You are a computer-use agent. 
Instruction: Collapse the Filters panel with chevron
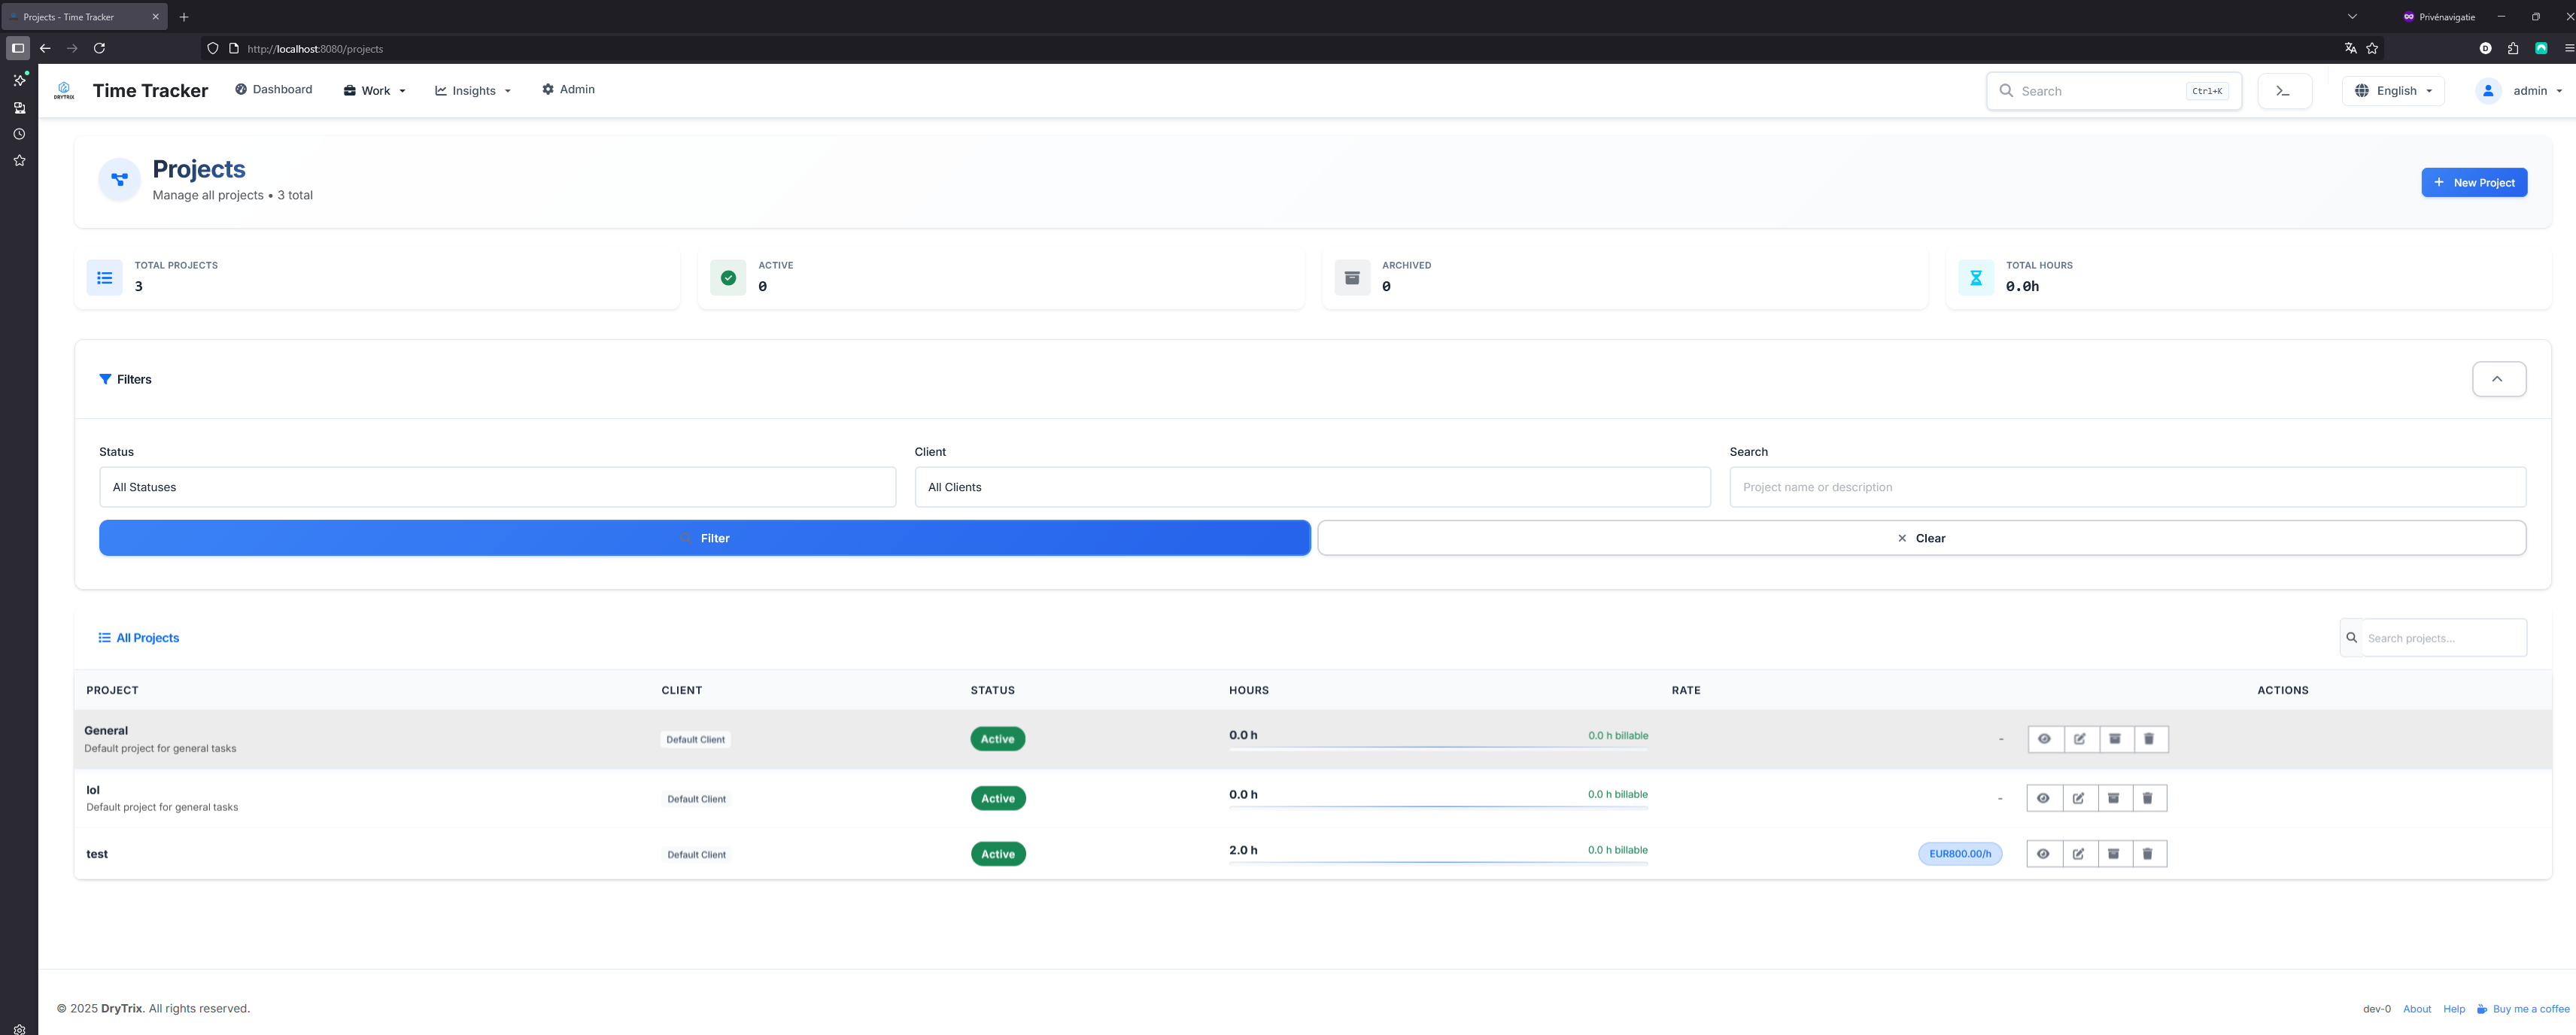pyautogui.click(x=2498, y=379)
